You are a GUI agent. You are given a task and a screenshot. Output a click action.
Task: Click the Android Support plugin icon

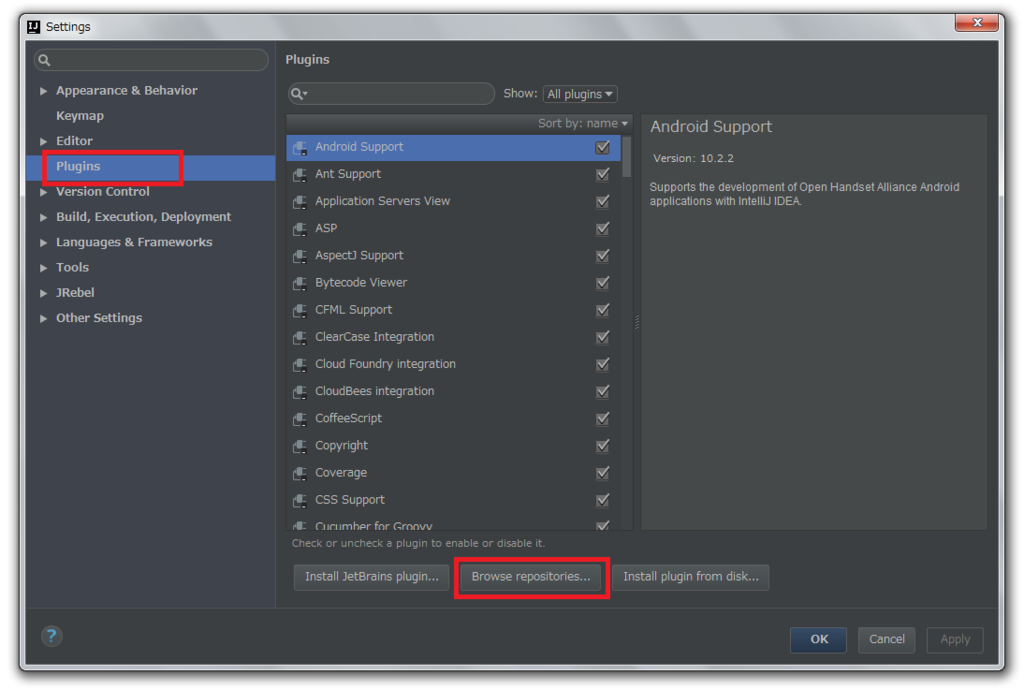tap(300, 148)
